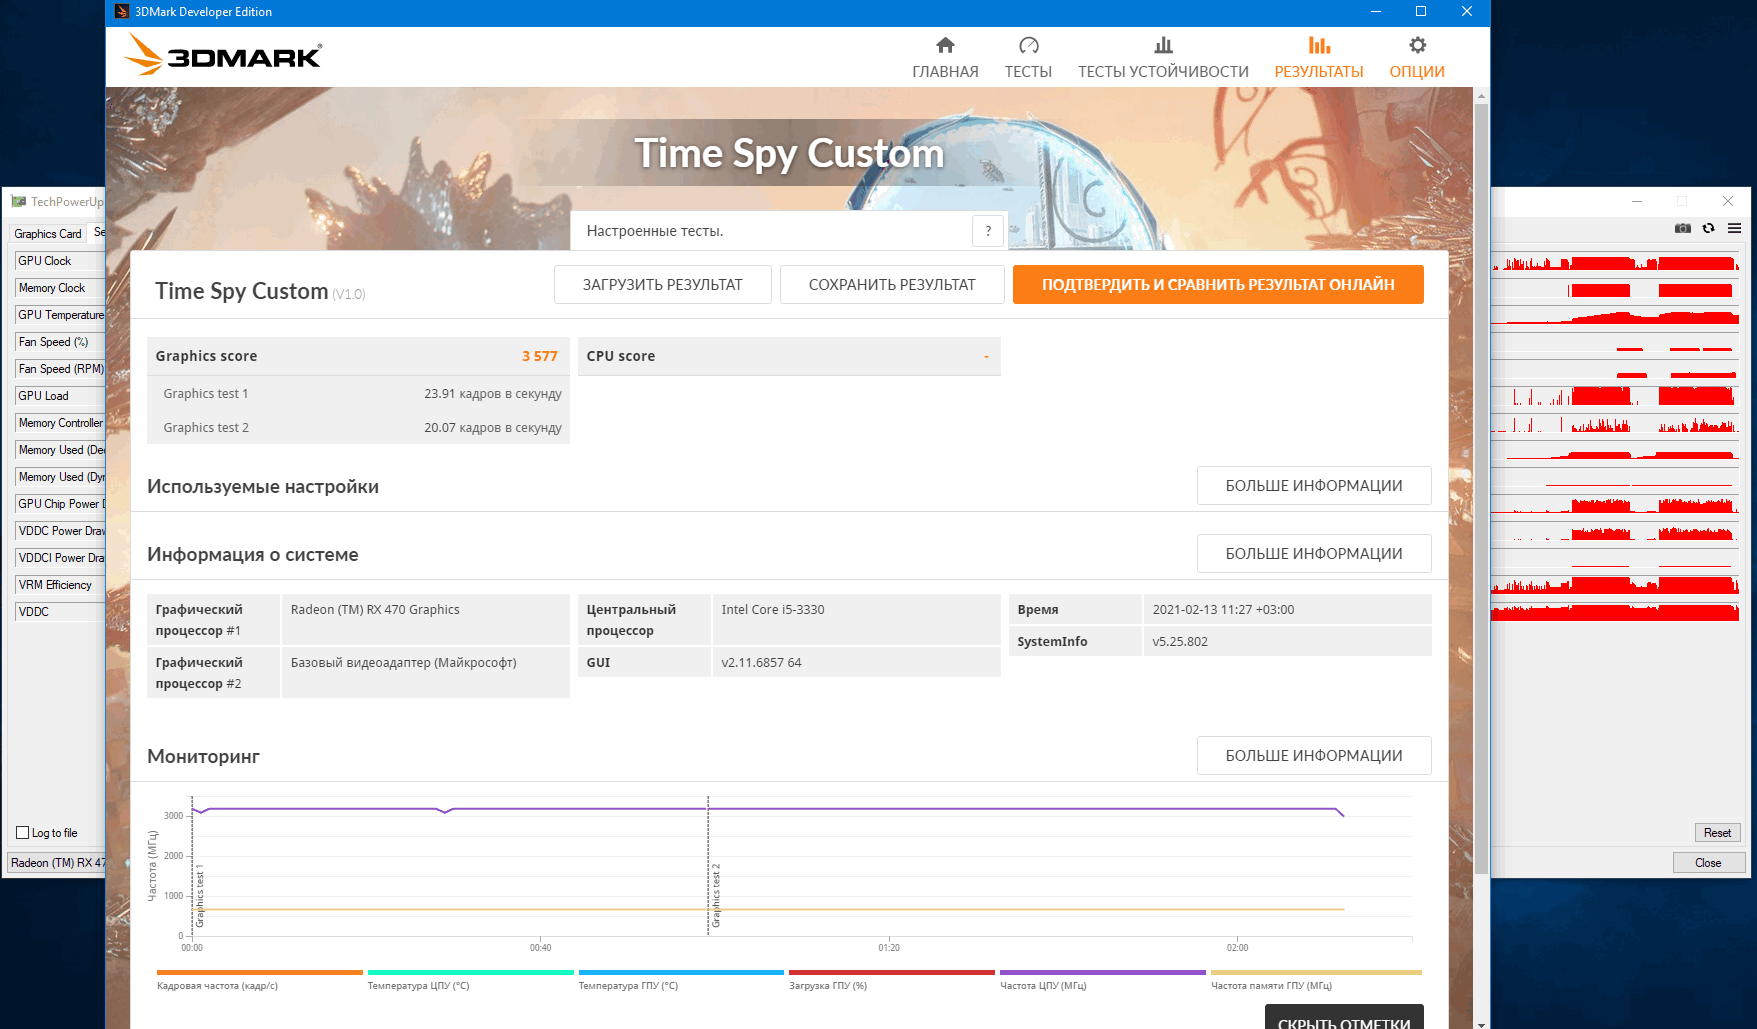Click СОХРАНИТЬ РЕЗУЛЬТАТ button
The width and height of the screenshot is (1757, 1029).
tap(892, 284)
